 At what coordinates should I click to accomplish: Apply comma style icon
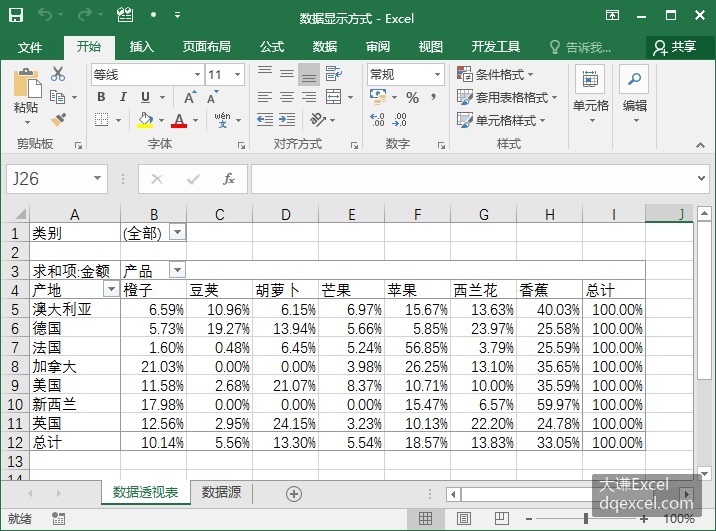pyautogui.click(x=433, y=97)
